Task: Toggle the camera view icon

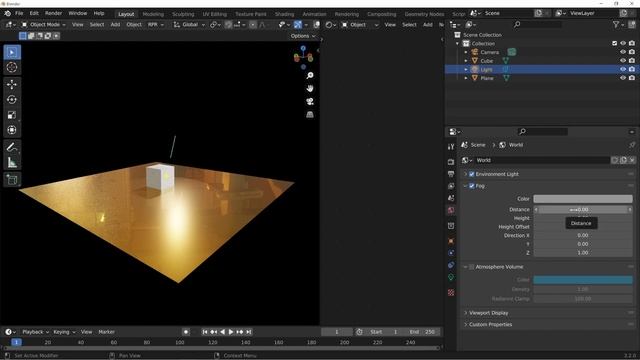Action: pos(310,102)
